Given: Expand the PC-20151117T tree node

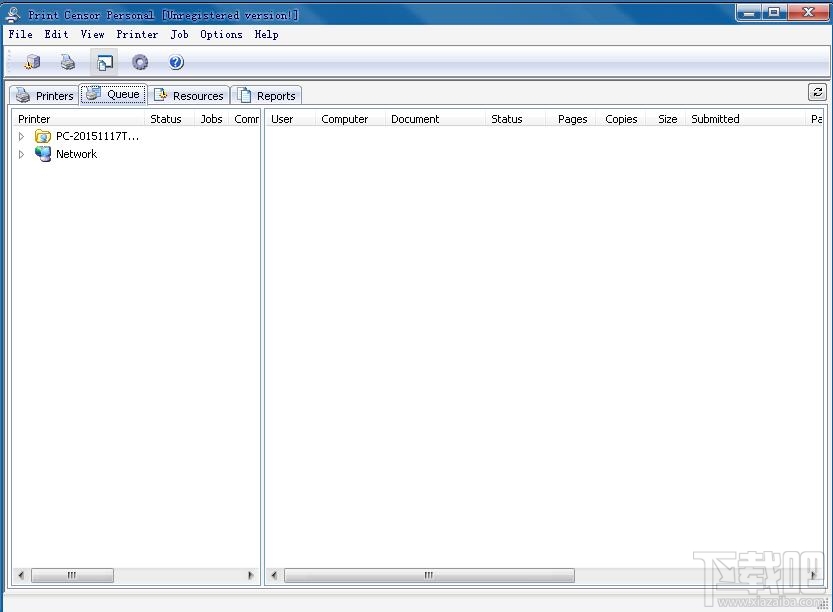Looking at the screenshot, I should tap(21, 137).
